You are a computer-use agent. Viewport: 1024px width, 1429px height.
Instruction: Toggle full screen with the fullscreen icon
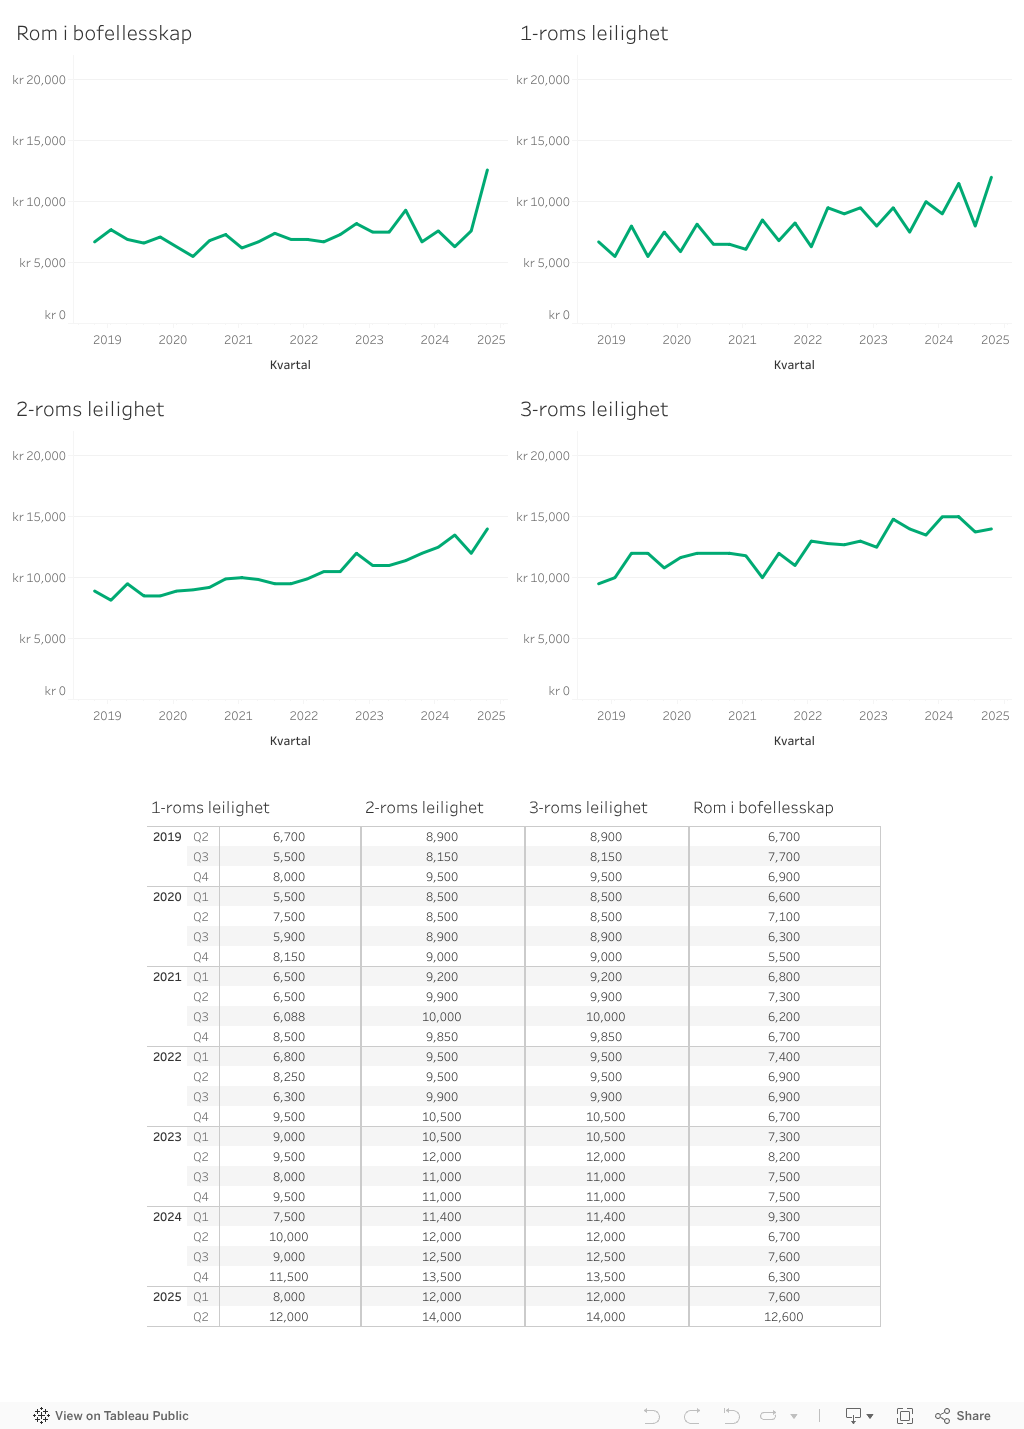(x=905, y=1416)
